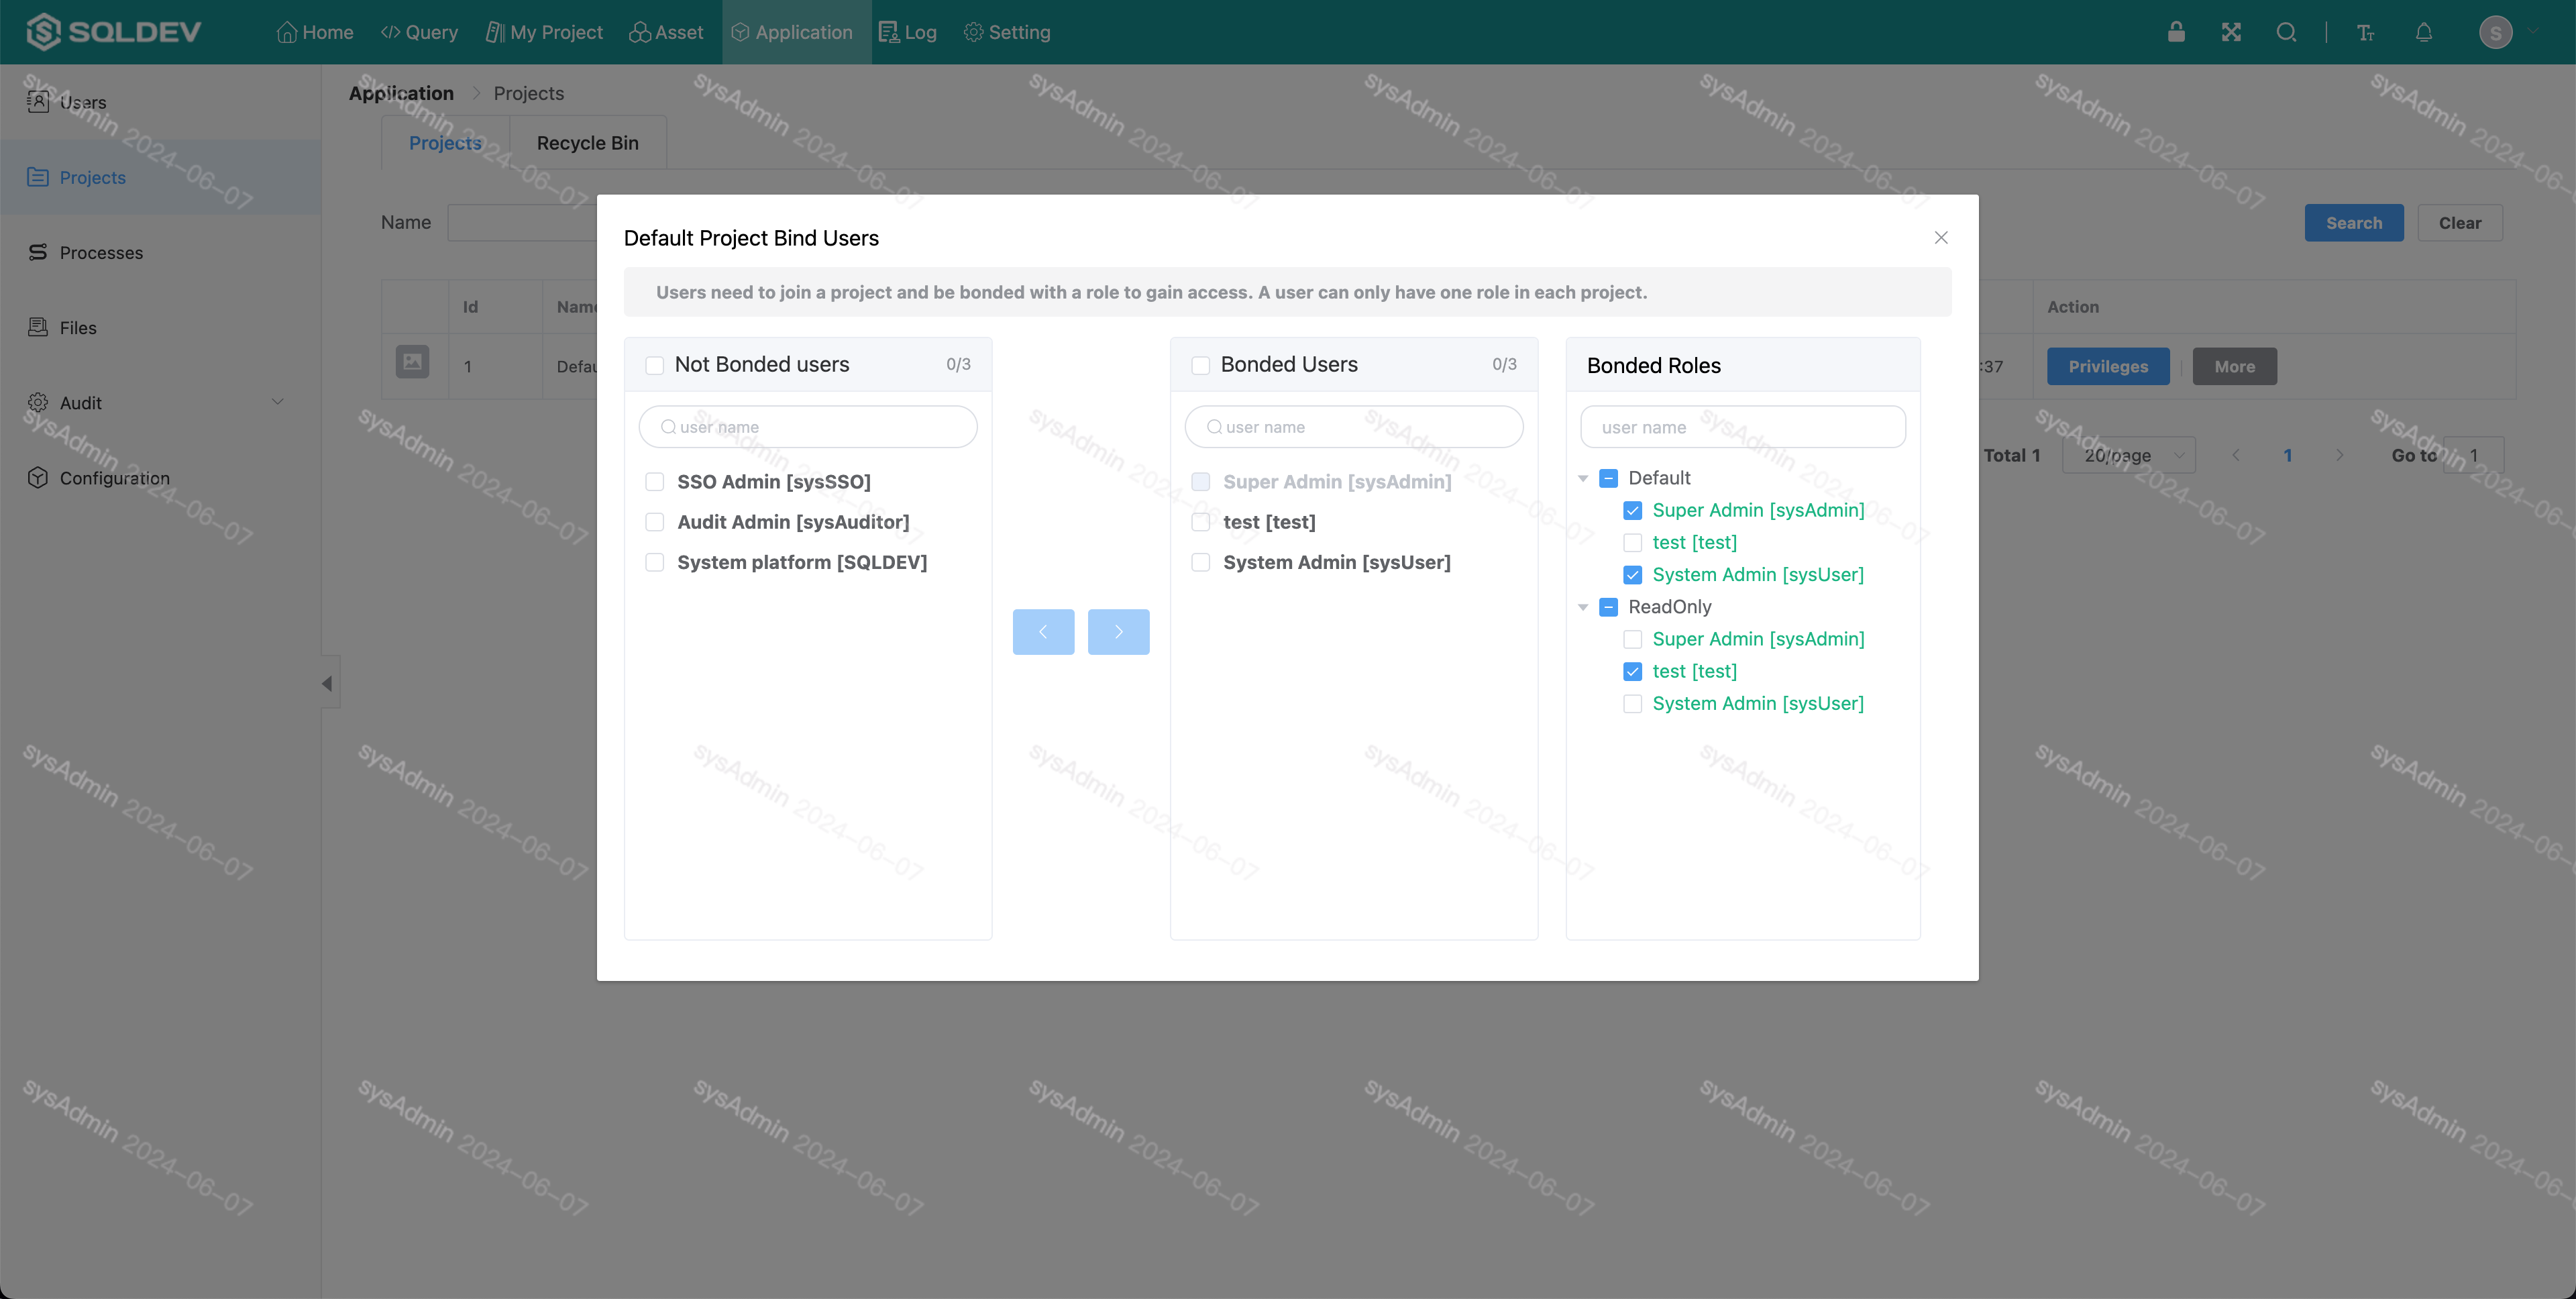2576x1299 pixels.
Task: Collapse the ReadOnly bonded role tree item
Action: tap(1585, 607)
